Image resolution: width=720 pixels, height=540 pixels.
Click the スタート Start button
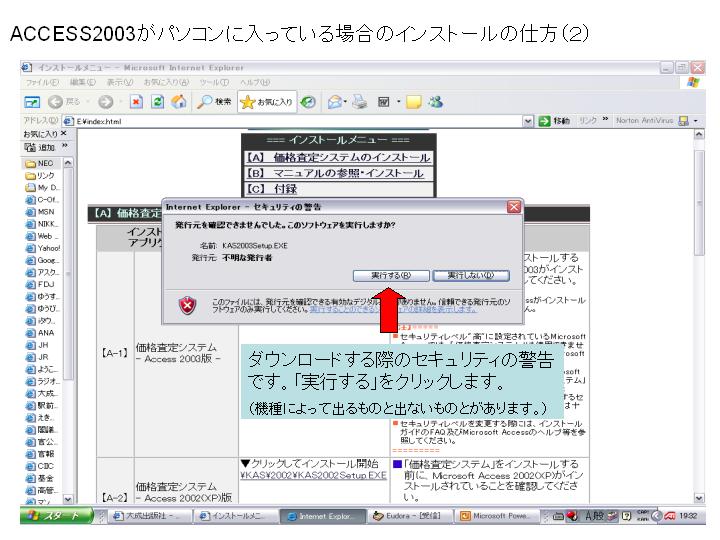pos(56,516)
